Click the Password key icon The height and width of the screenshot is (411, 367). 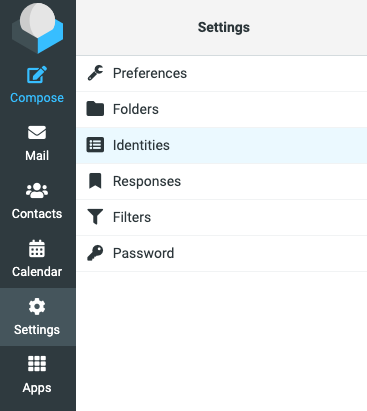(x=95, y=253)
